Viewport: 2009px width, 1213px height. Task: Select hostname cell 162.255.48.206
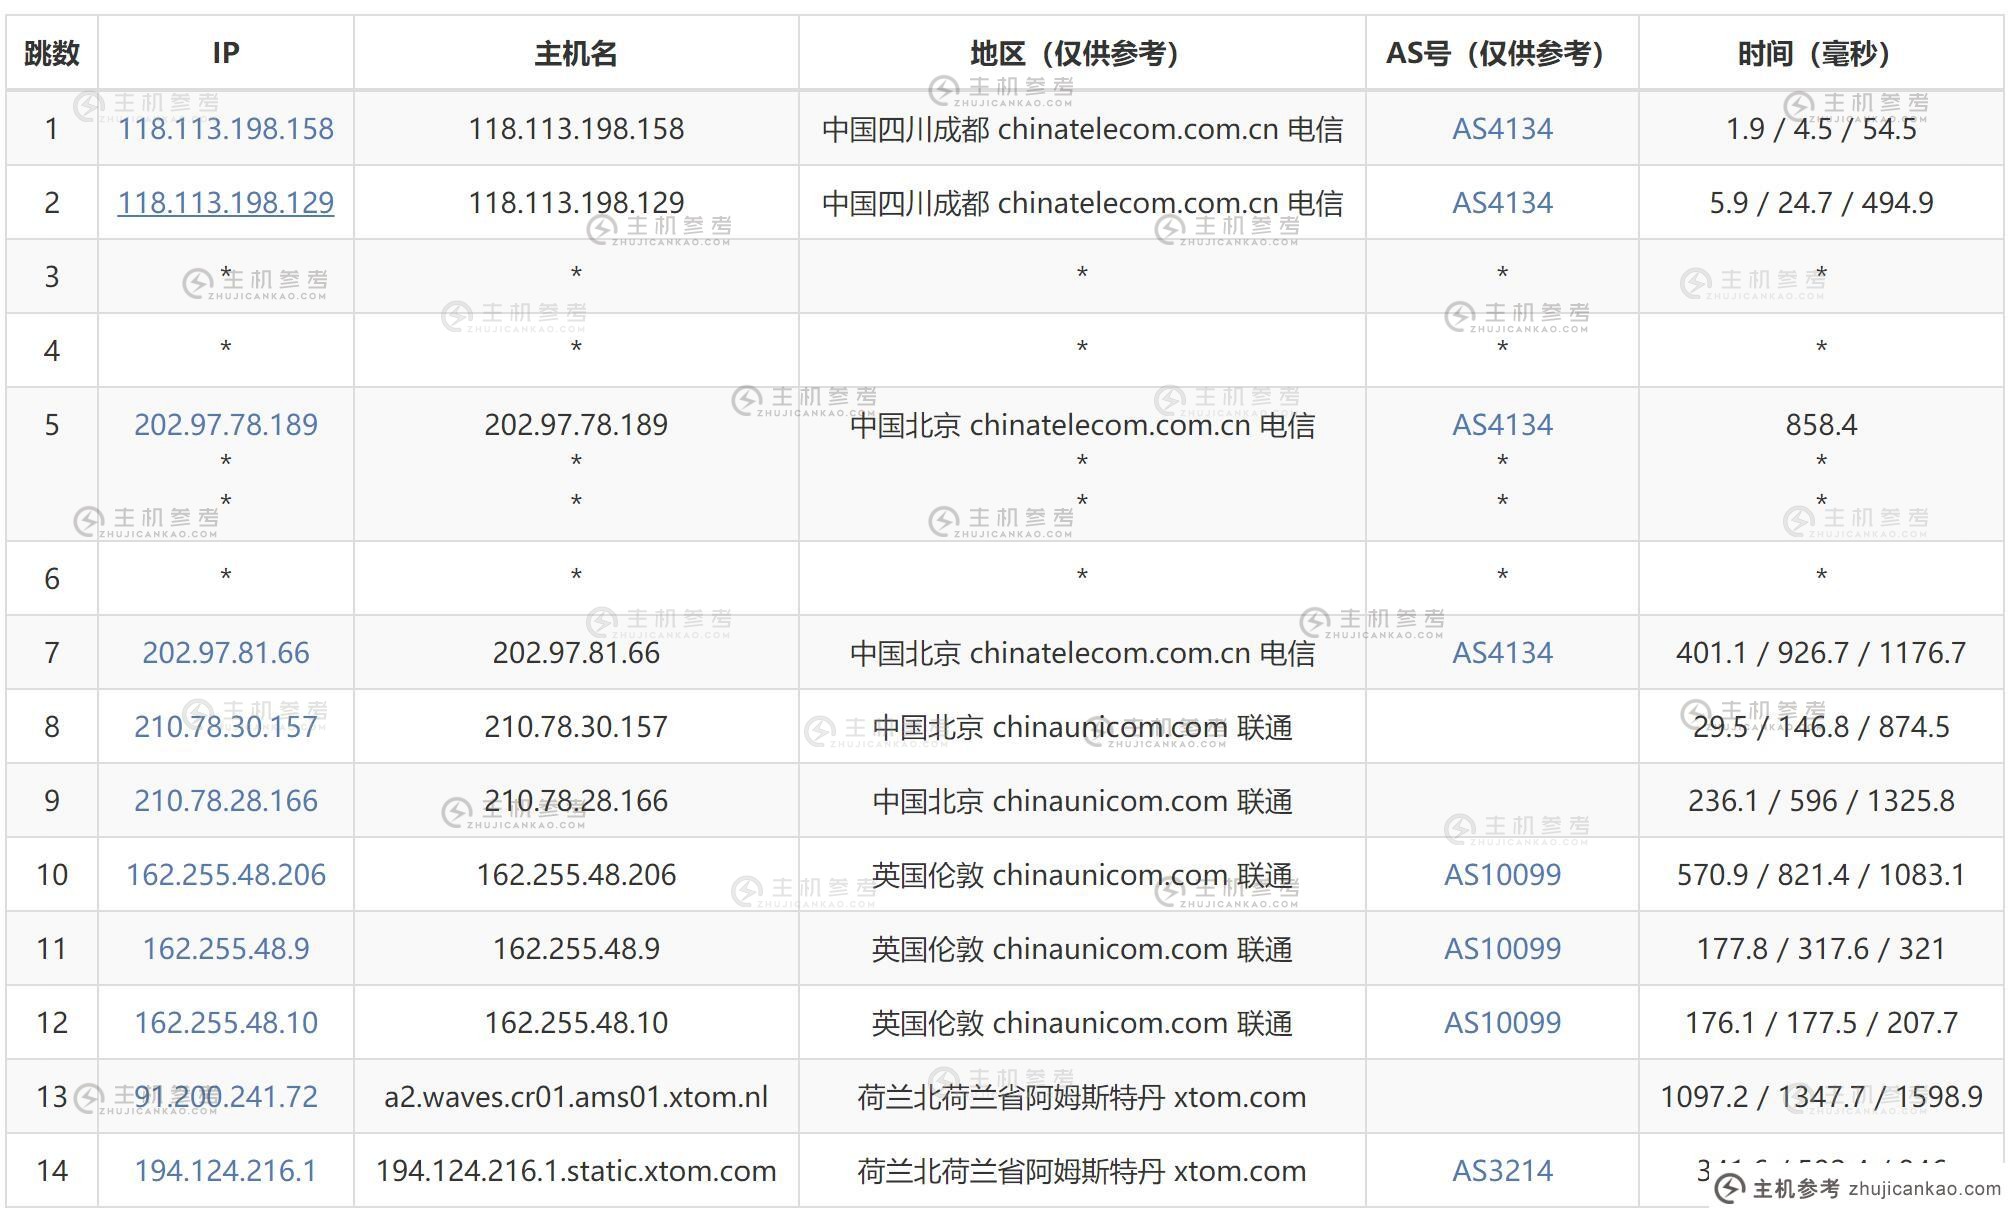(576, 875)
